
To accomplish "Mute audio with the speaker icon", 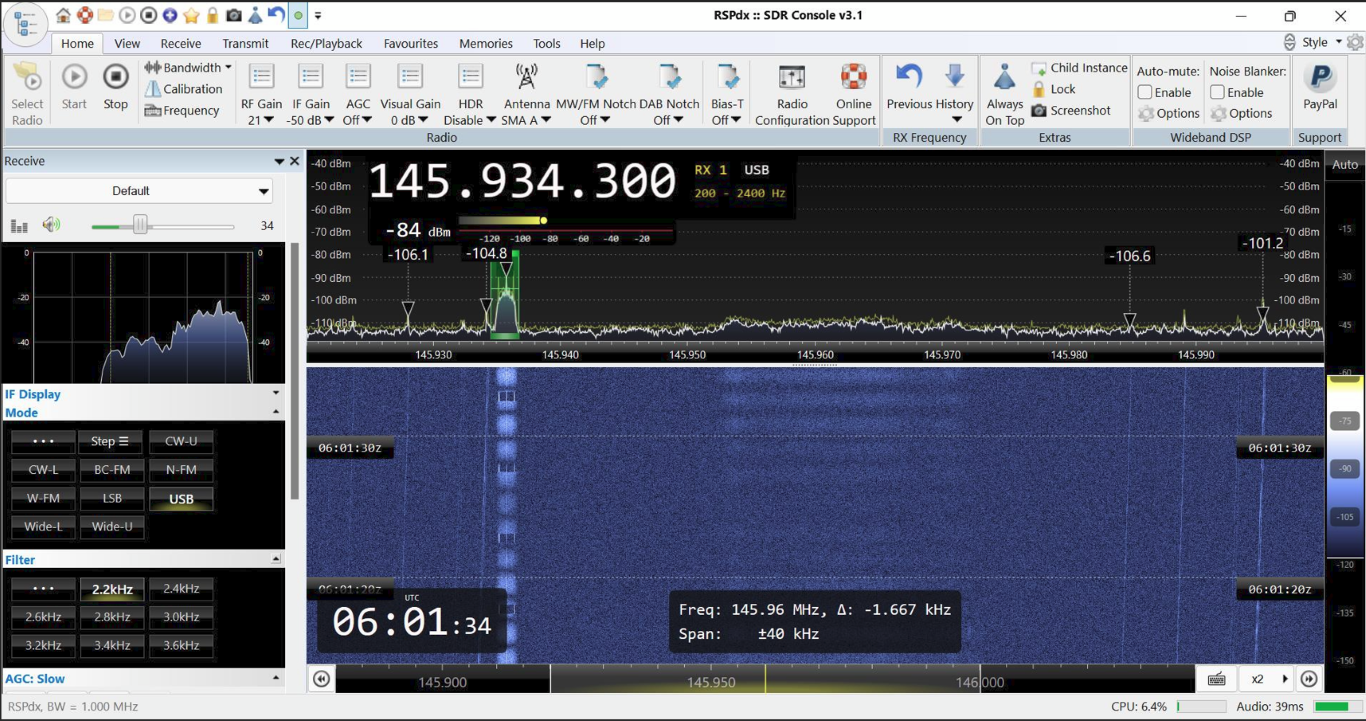I will click(51, 225).
